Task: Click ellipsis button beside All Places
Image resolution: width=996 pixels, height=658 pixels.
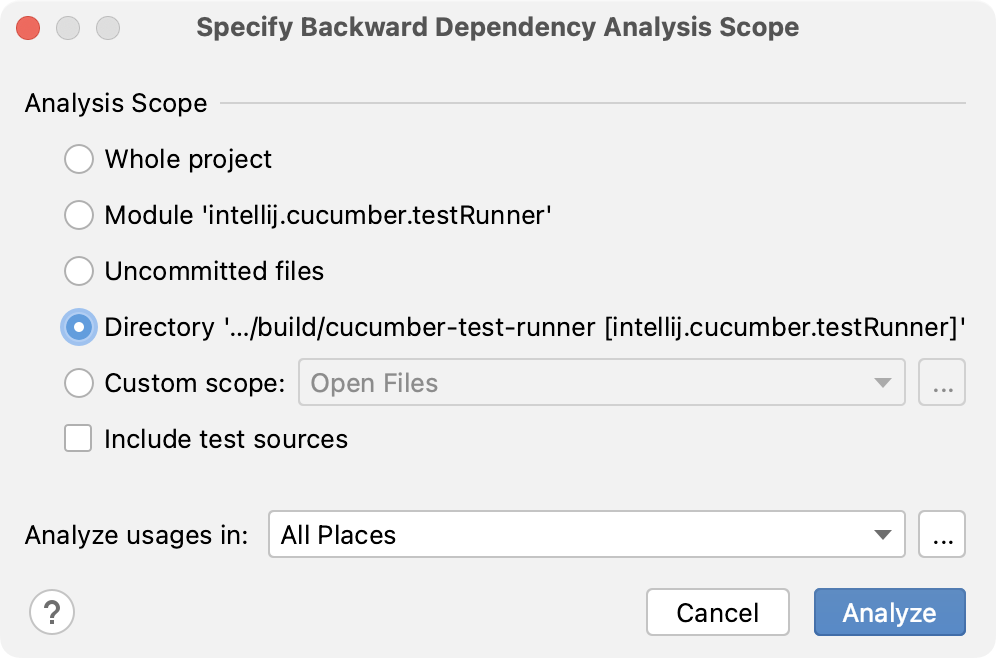Action: 942,534
